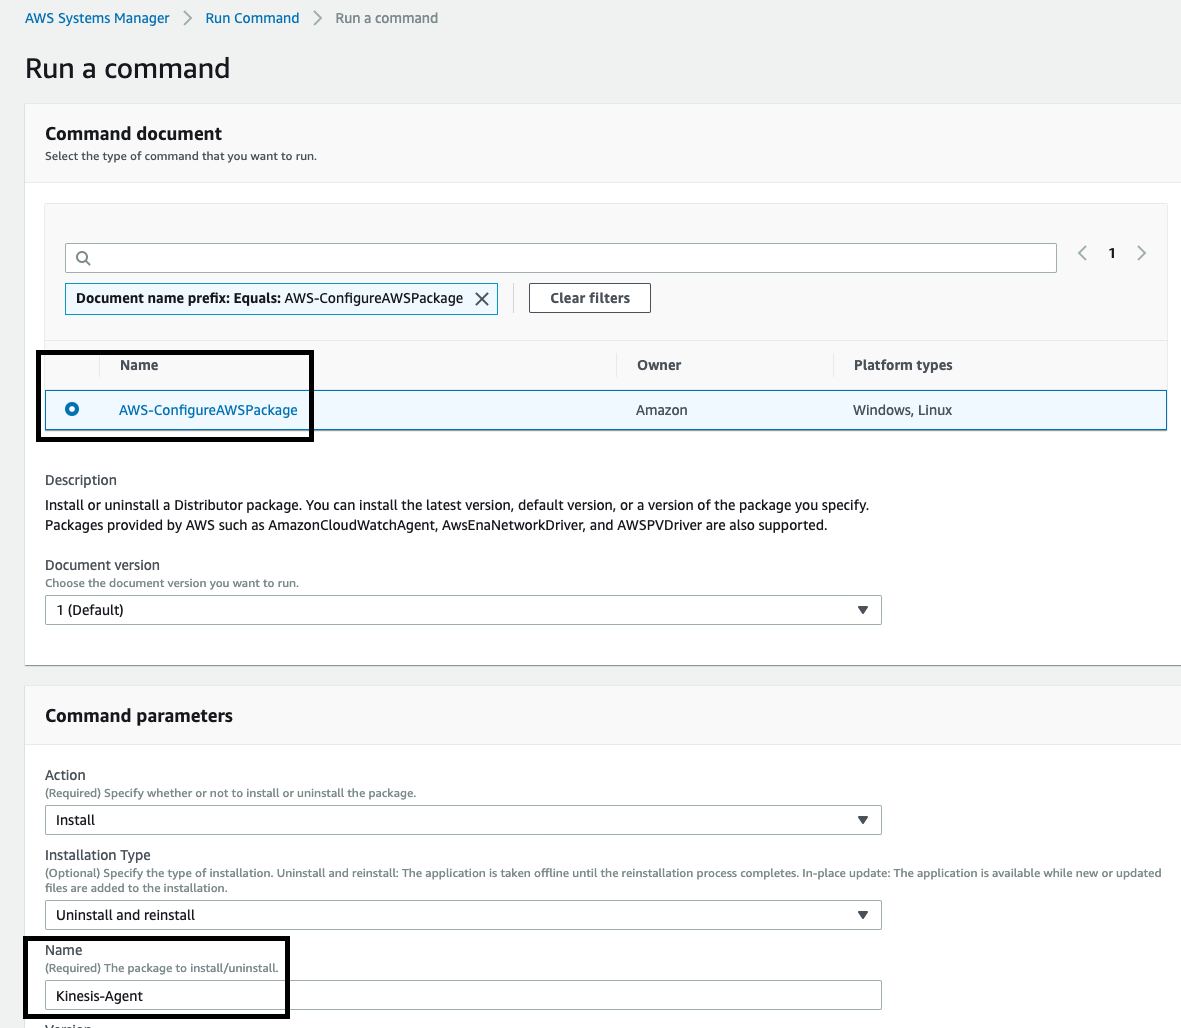Open the Document version dropdown

pos(463,610)
